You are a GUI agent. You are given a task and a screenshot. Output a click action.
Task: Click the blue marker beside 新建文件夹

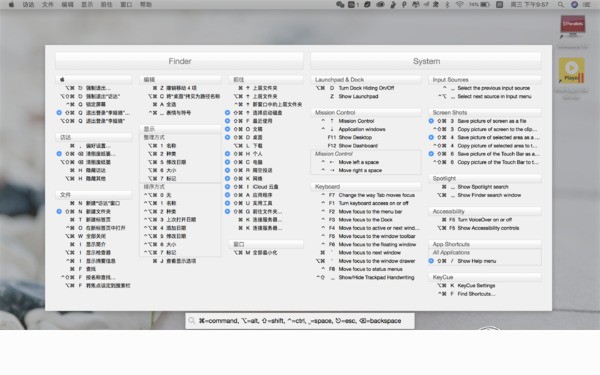pos(59,211)
